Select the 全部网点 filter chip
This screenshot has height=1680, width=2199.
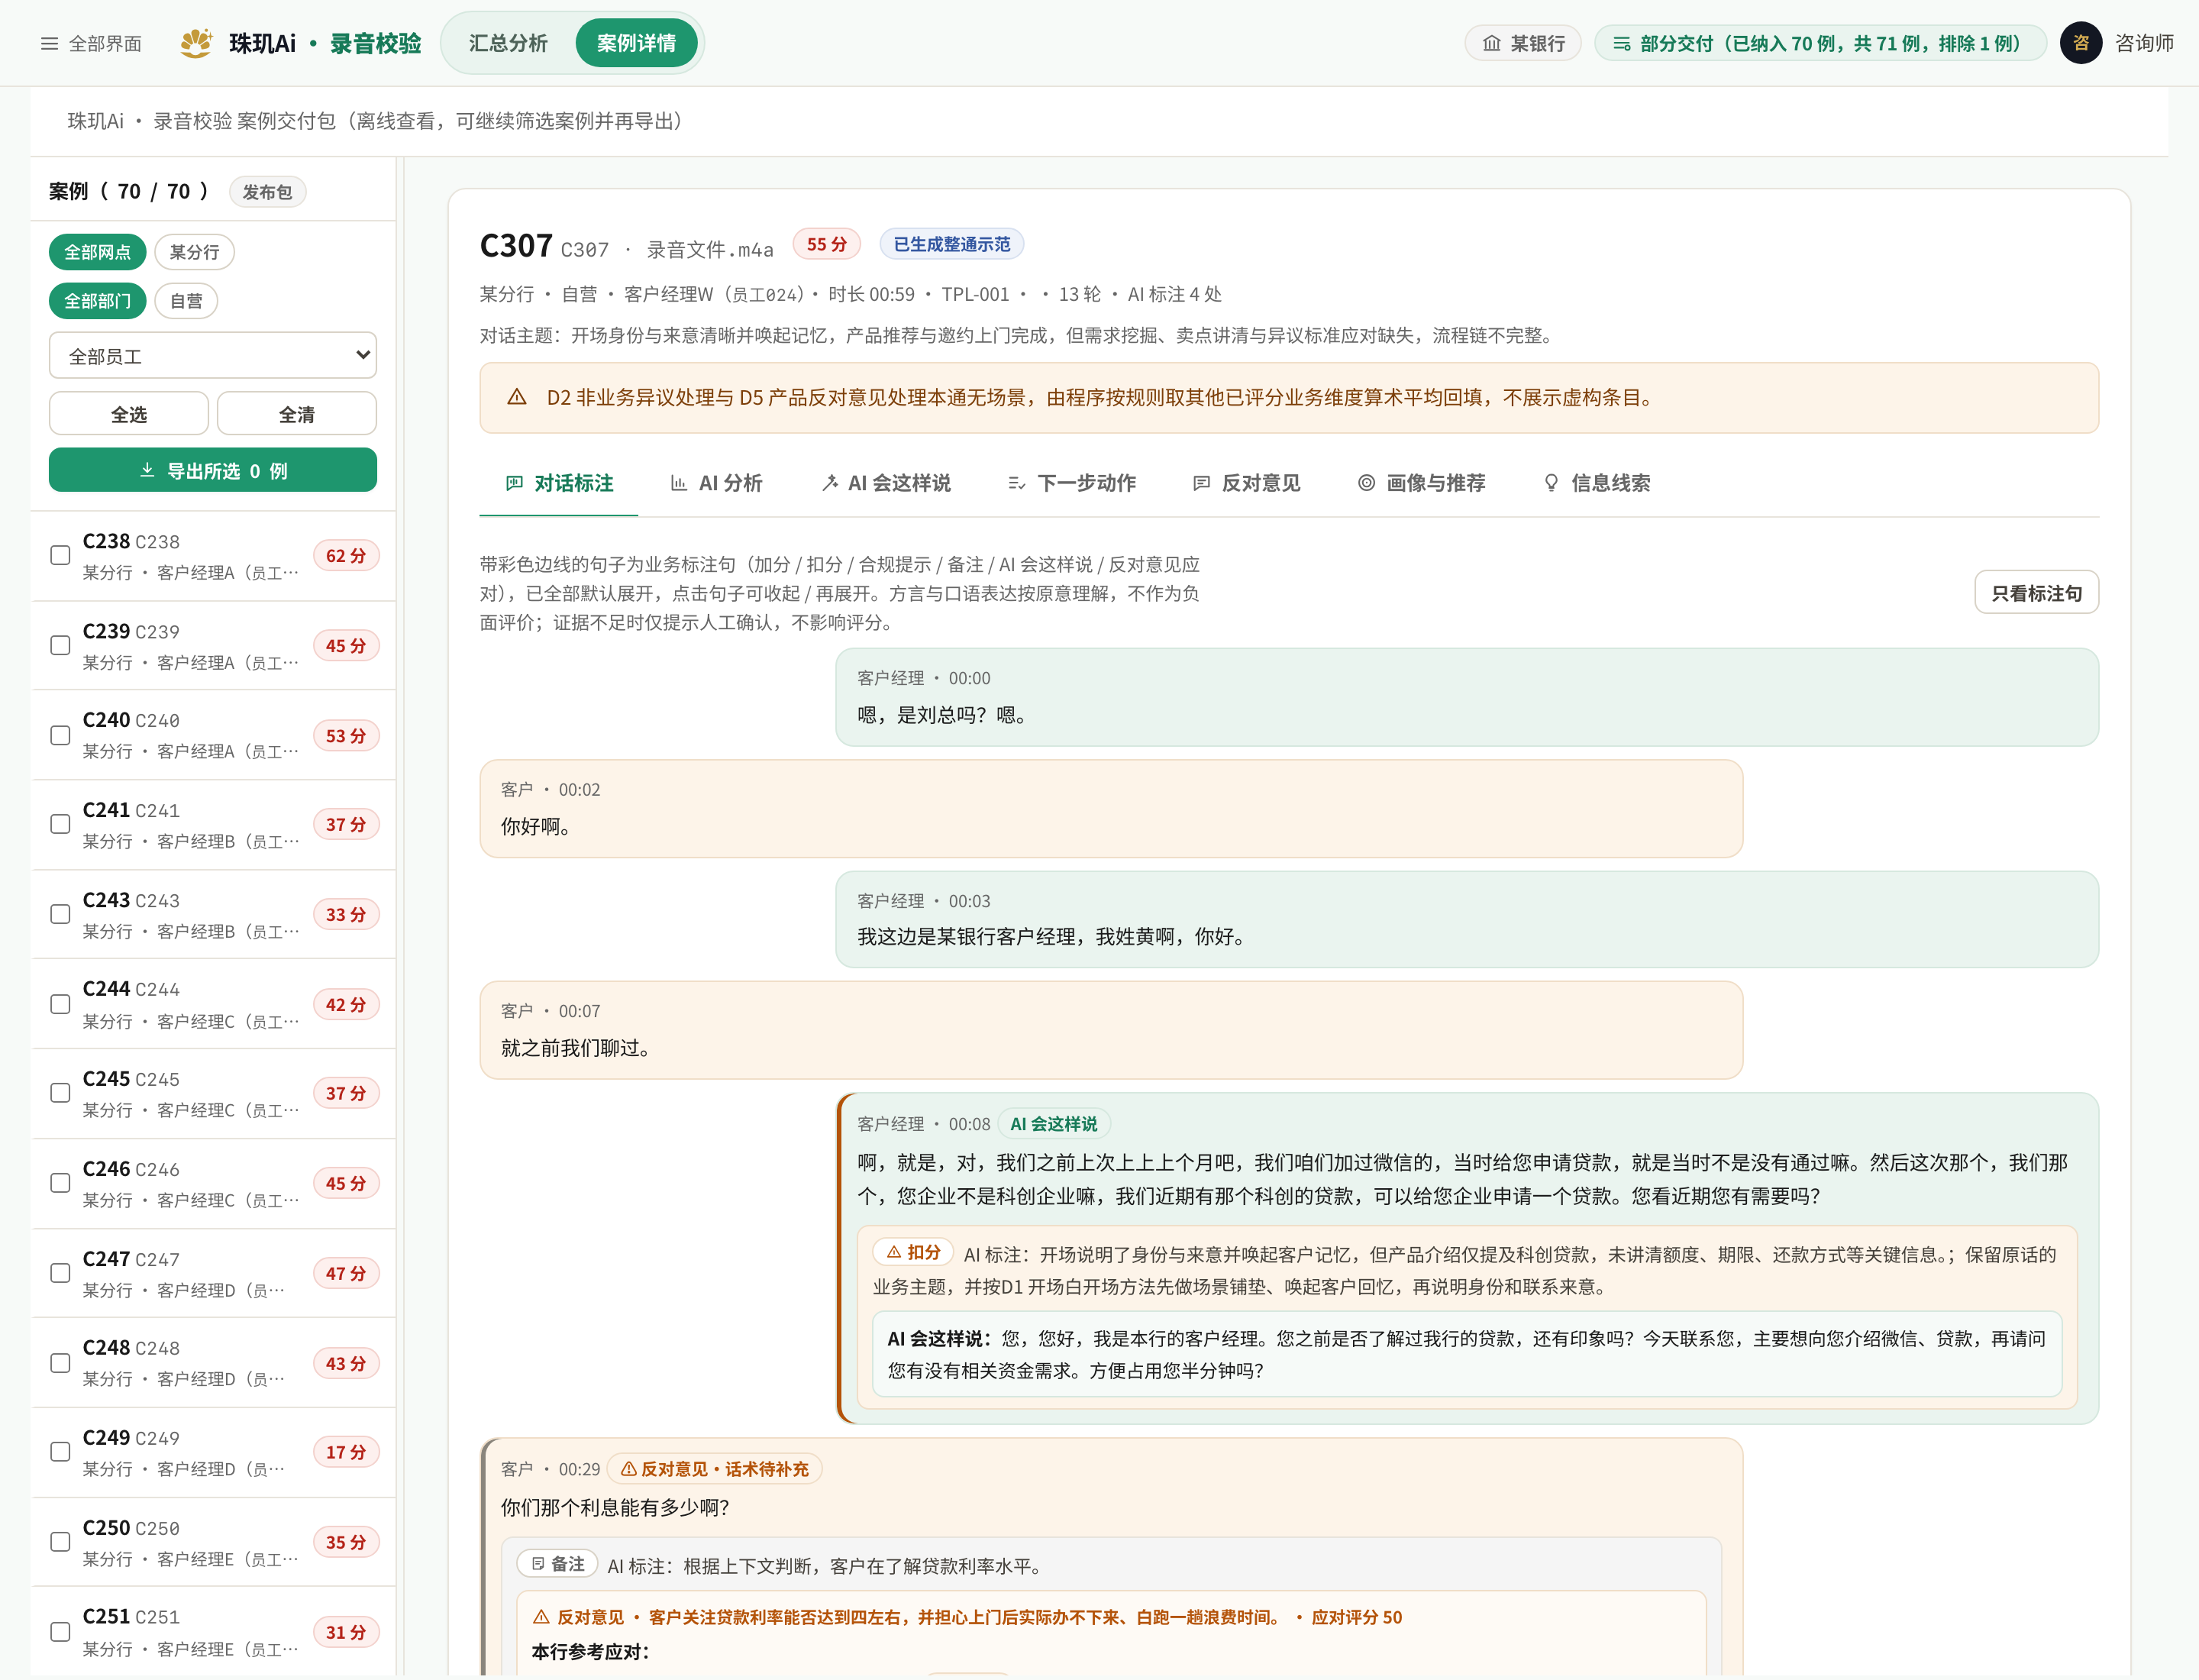click(97, 252)
